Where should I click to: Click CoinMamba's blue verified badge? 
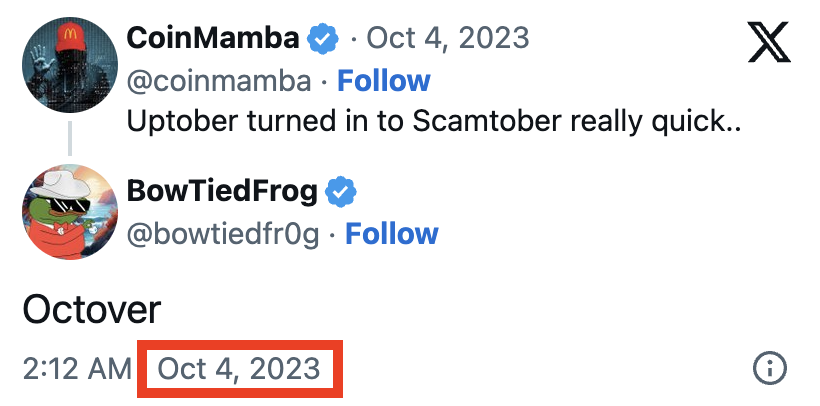(x=323, y=39)
